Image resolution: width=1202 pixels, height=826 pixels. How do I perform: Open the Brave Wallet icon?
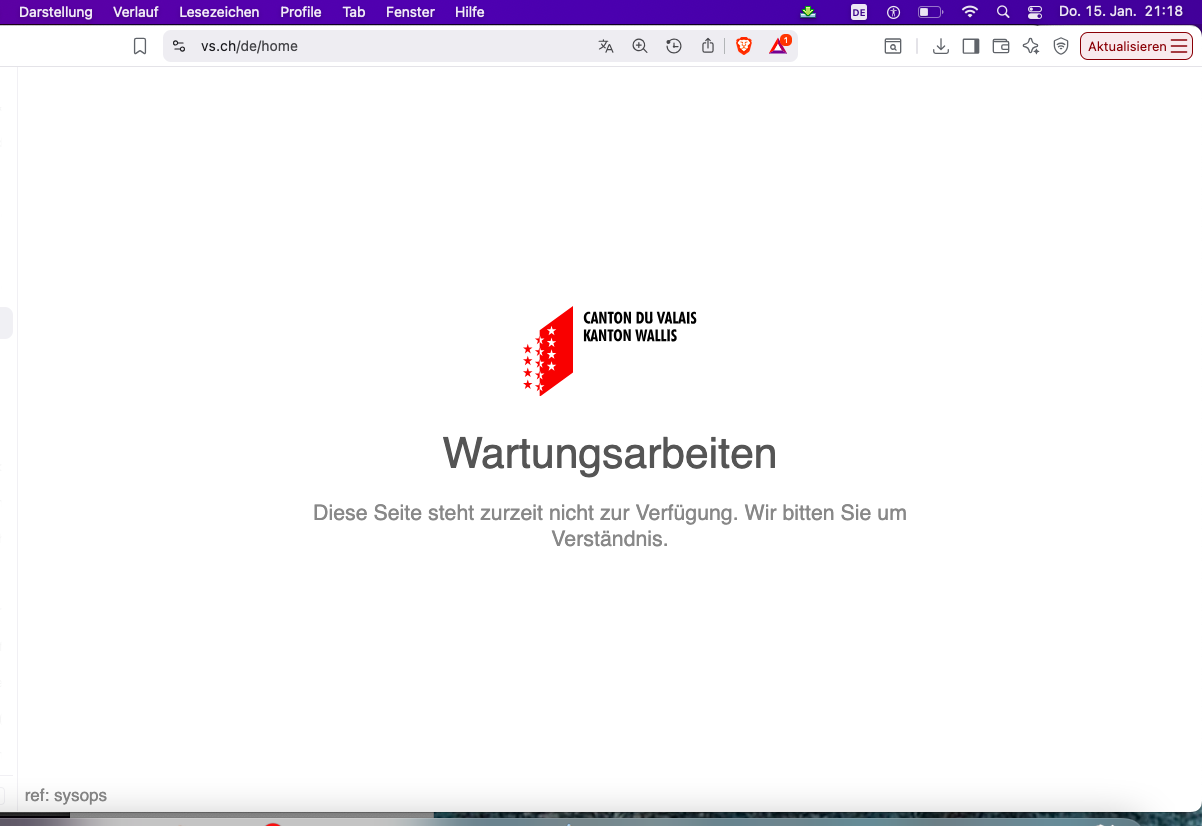pyautogui.click(x=1000, y=46)
